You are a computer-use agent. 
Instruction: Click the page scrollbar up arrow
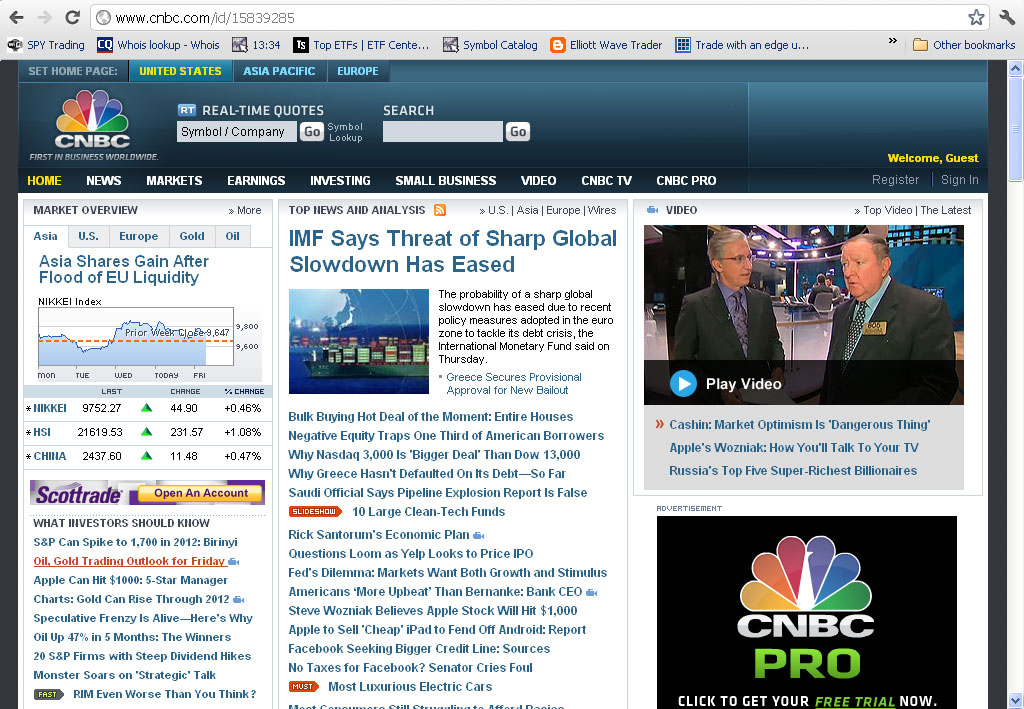click(x=1016, y=68)
